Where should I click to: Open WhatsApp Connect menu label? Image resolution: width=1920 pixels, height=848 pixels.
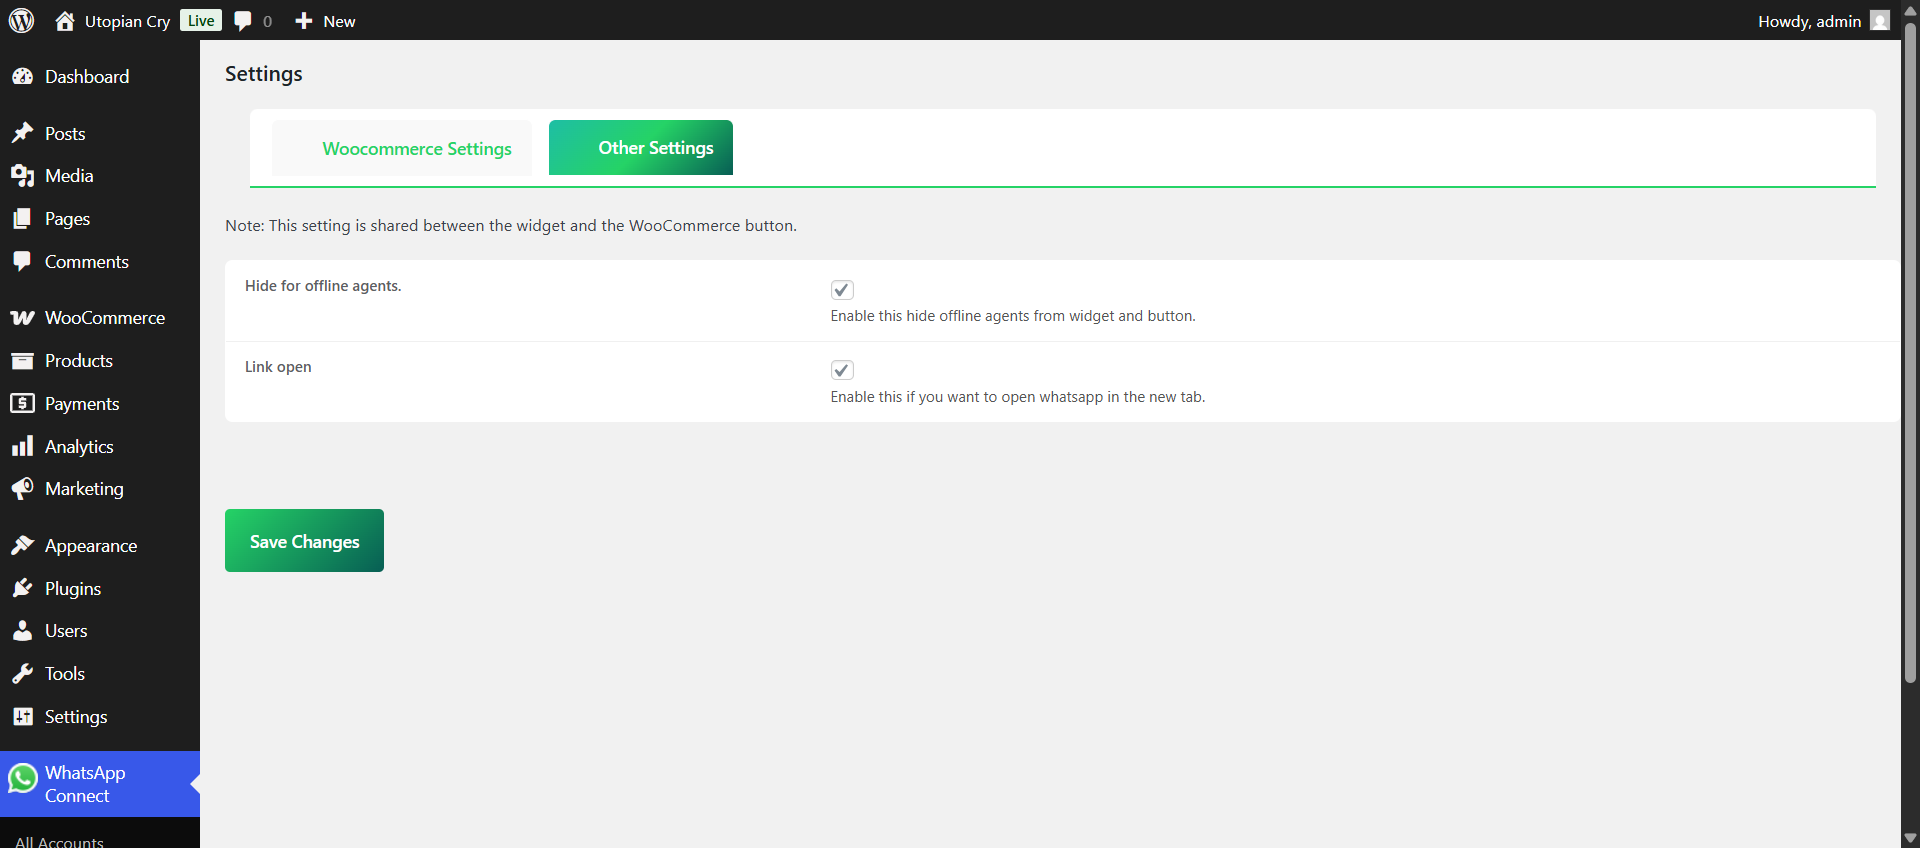tap(85, 784)
